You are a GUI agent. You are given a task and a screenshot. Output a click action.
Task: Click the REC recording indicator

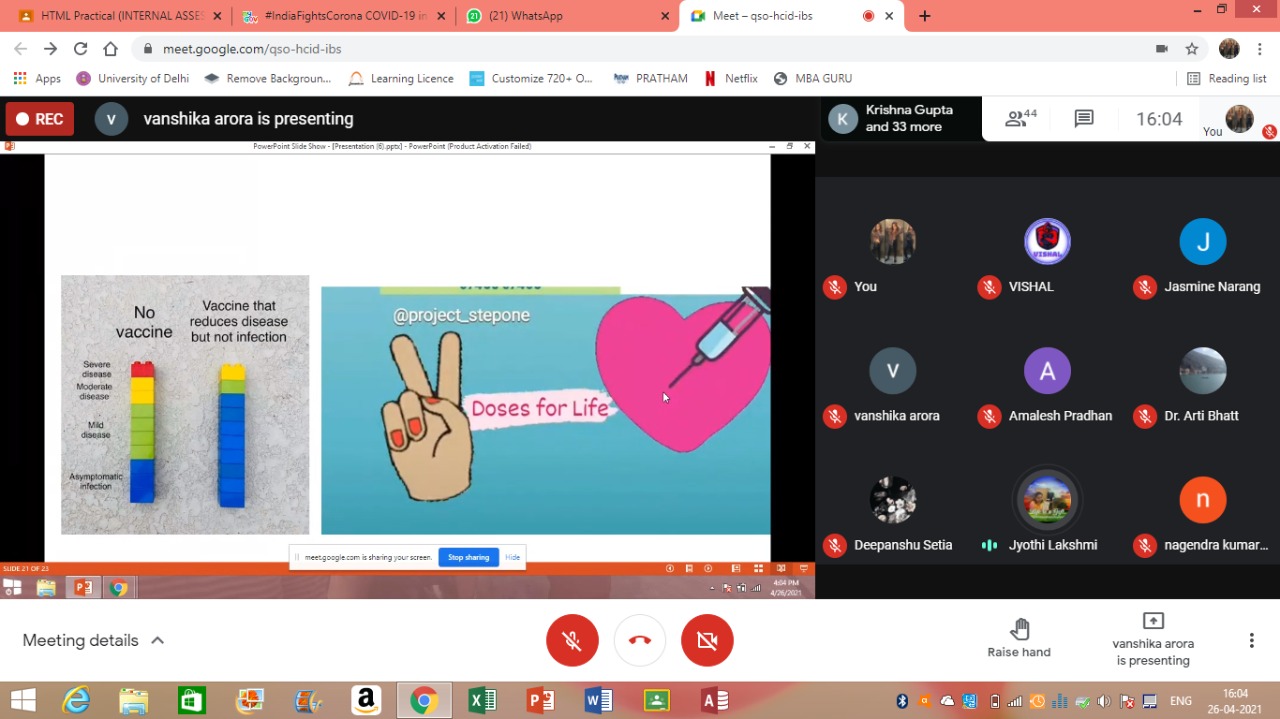(x=38, y=119)
